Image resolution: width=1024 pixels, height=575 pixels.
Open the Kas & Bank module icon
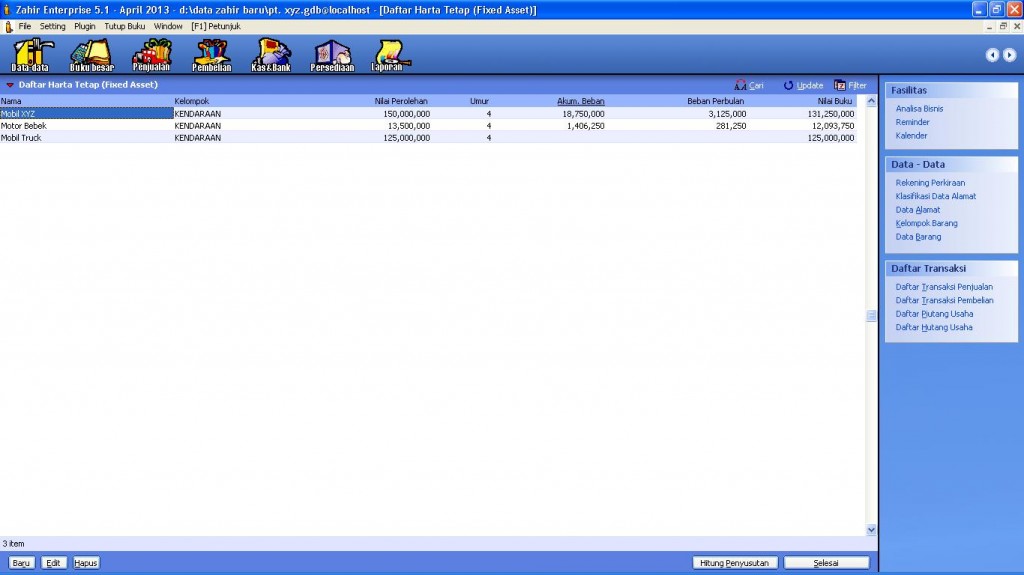pos(272,53)
